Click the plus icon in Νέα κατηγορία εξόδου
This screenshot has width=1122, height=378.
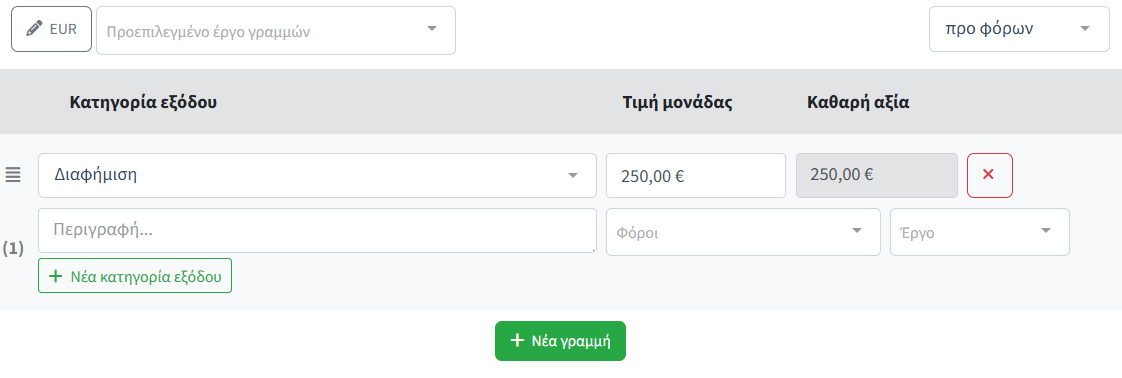[56, 276]
